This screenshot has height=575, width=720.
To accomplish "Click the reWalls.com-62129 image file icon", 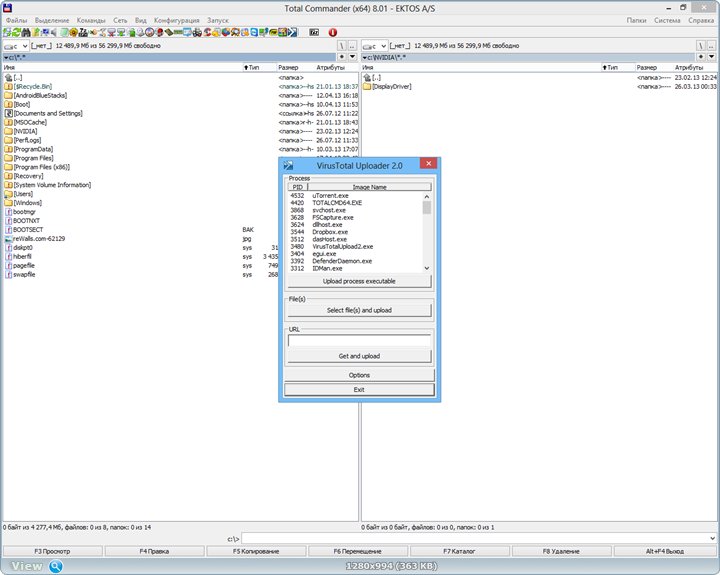I will [8, 239].
